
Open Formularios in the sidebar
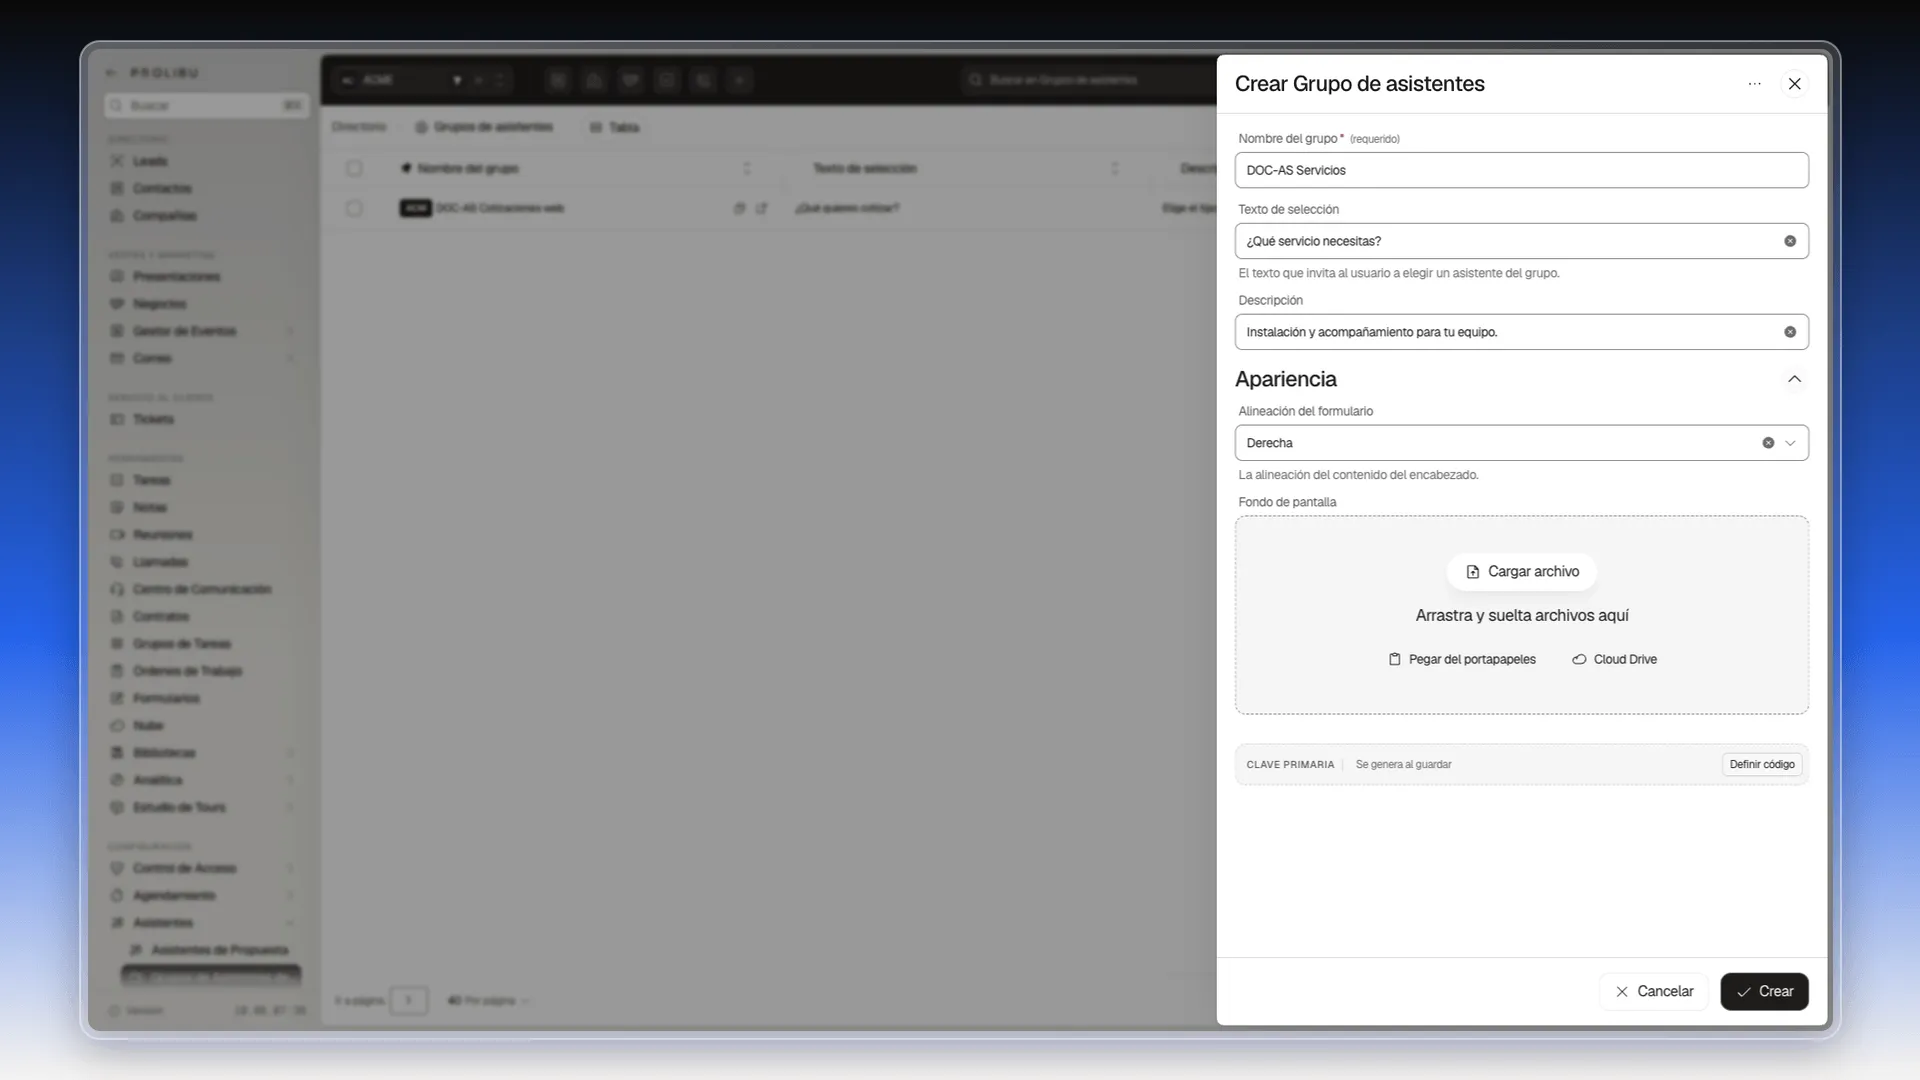(x=166, y=698)
